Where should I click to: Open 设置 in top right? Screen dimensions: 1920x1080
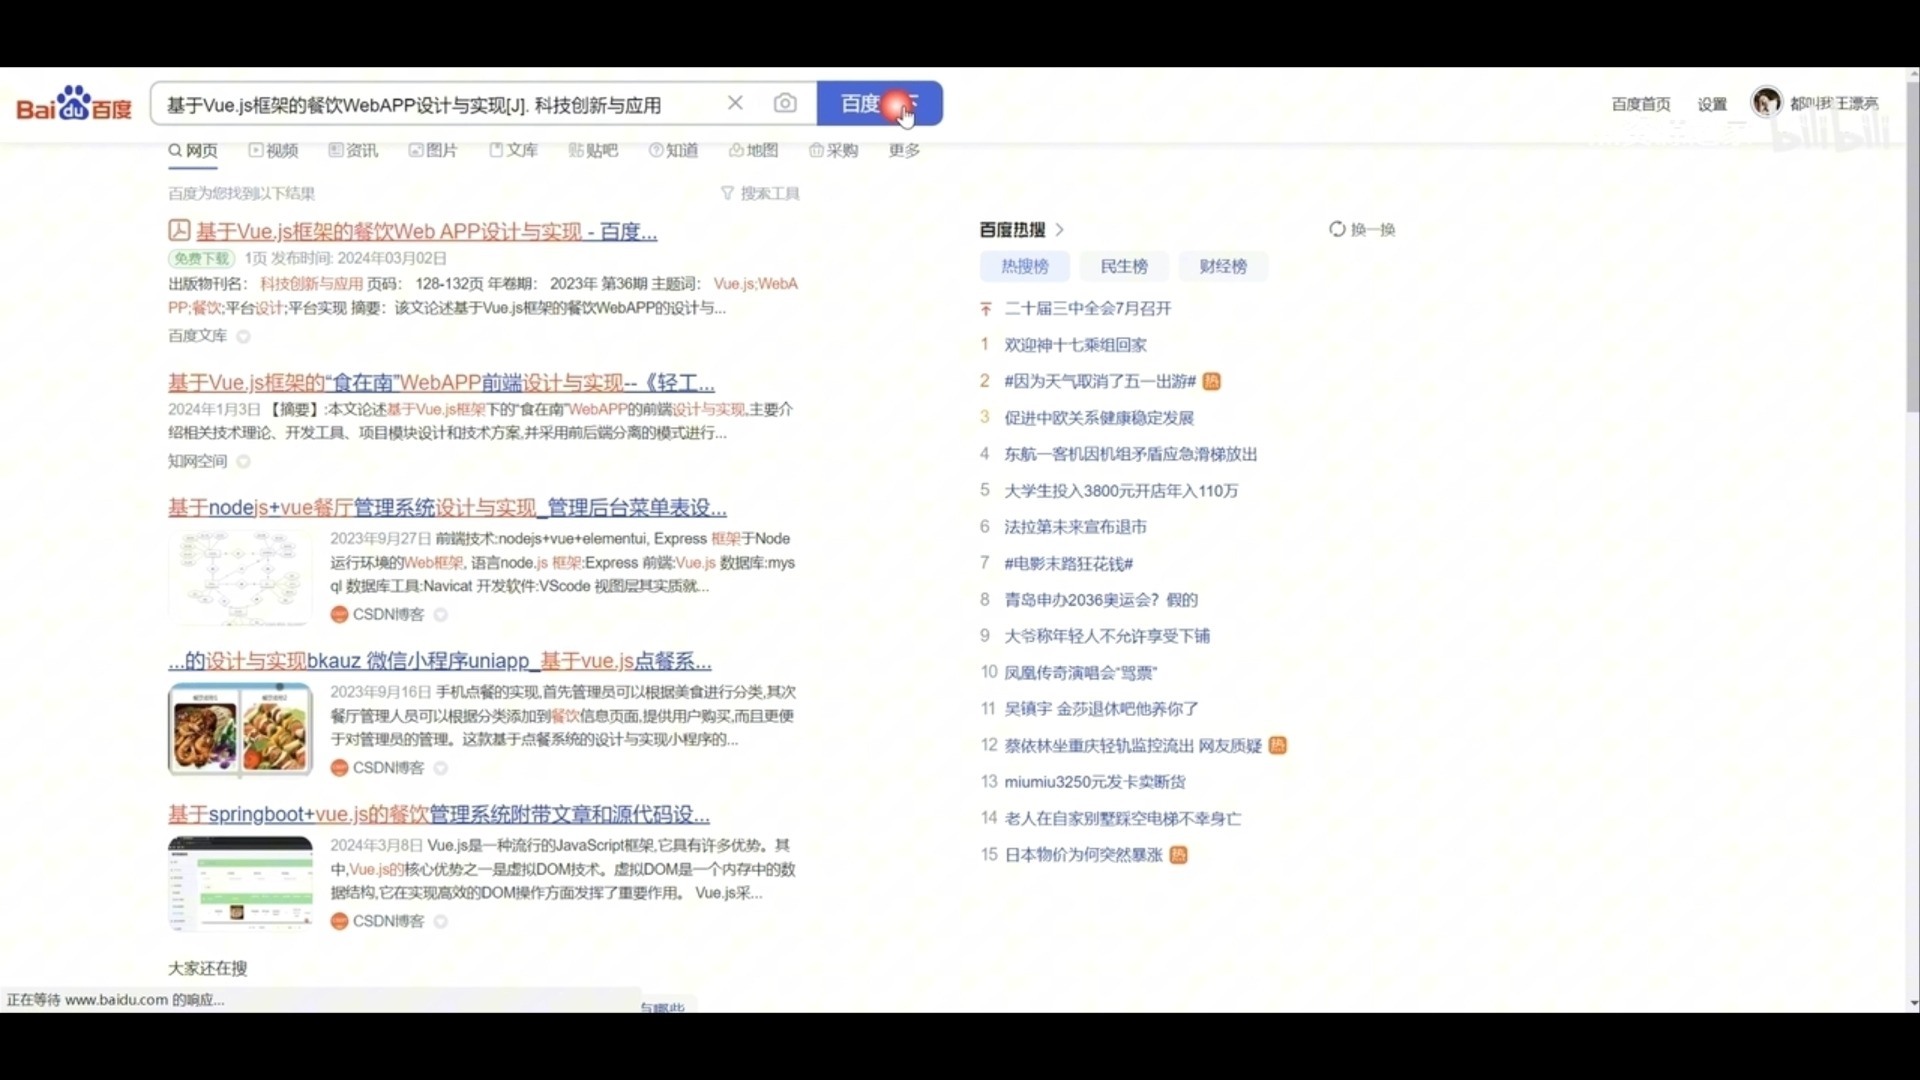(x=1712, y=104)
